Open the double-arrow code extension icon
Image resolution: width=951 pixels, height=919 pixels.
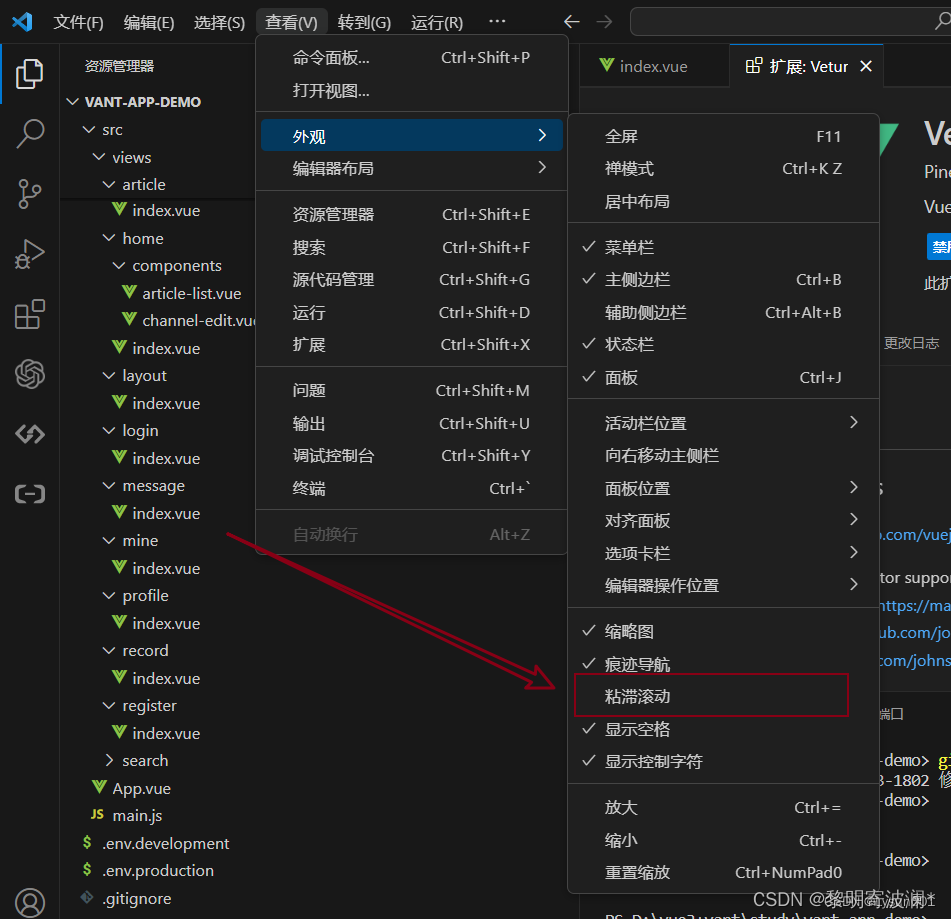click(29, 434)
